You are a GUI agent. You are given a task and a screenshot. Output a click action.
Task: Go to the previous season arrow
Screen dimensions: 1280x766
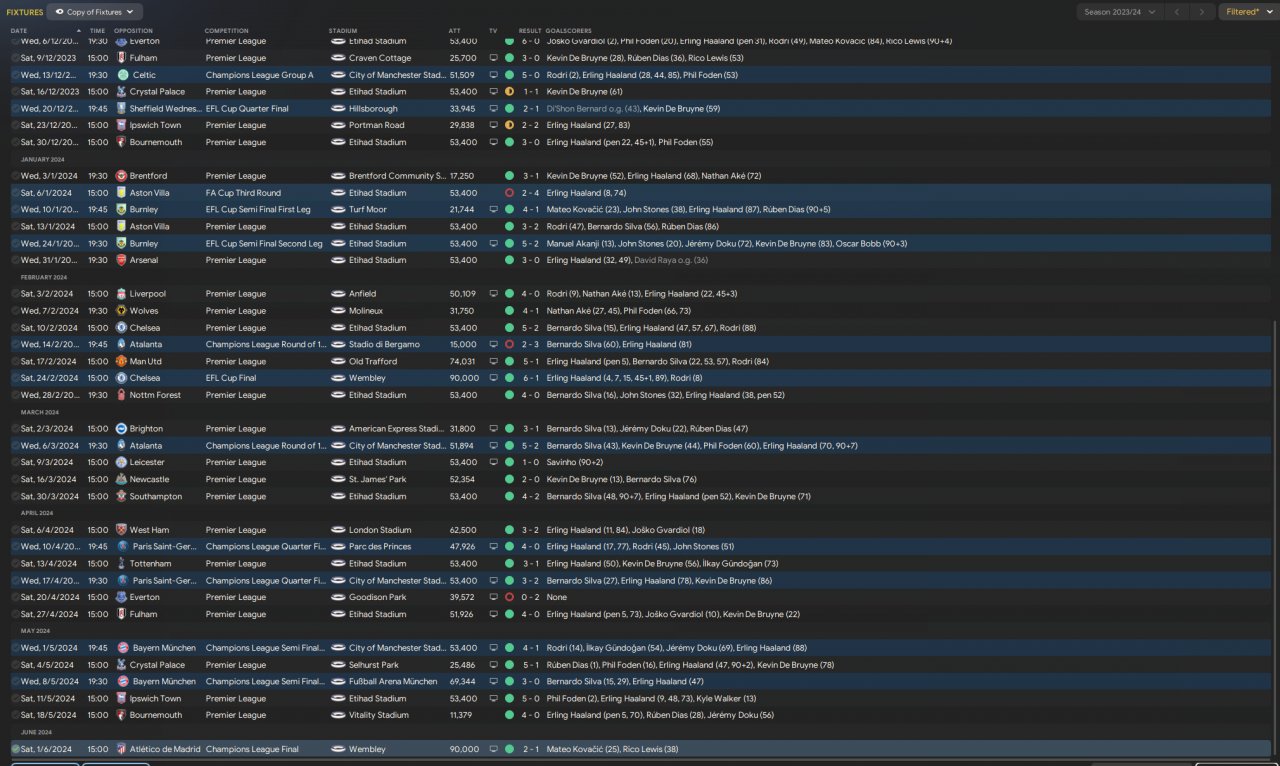pos(1177,12)
